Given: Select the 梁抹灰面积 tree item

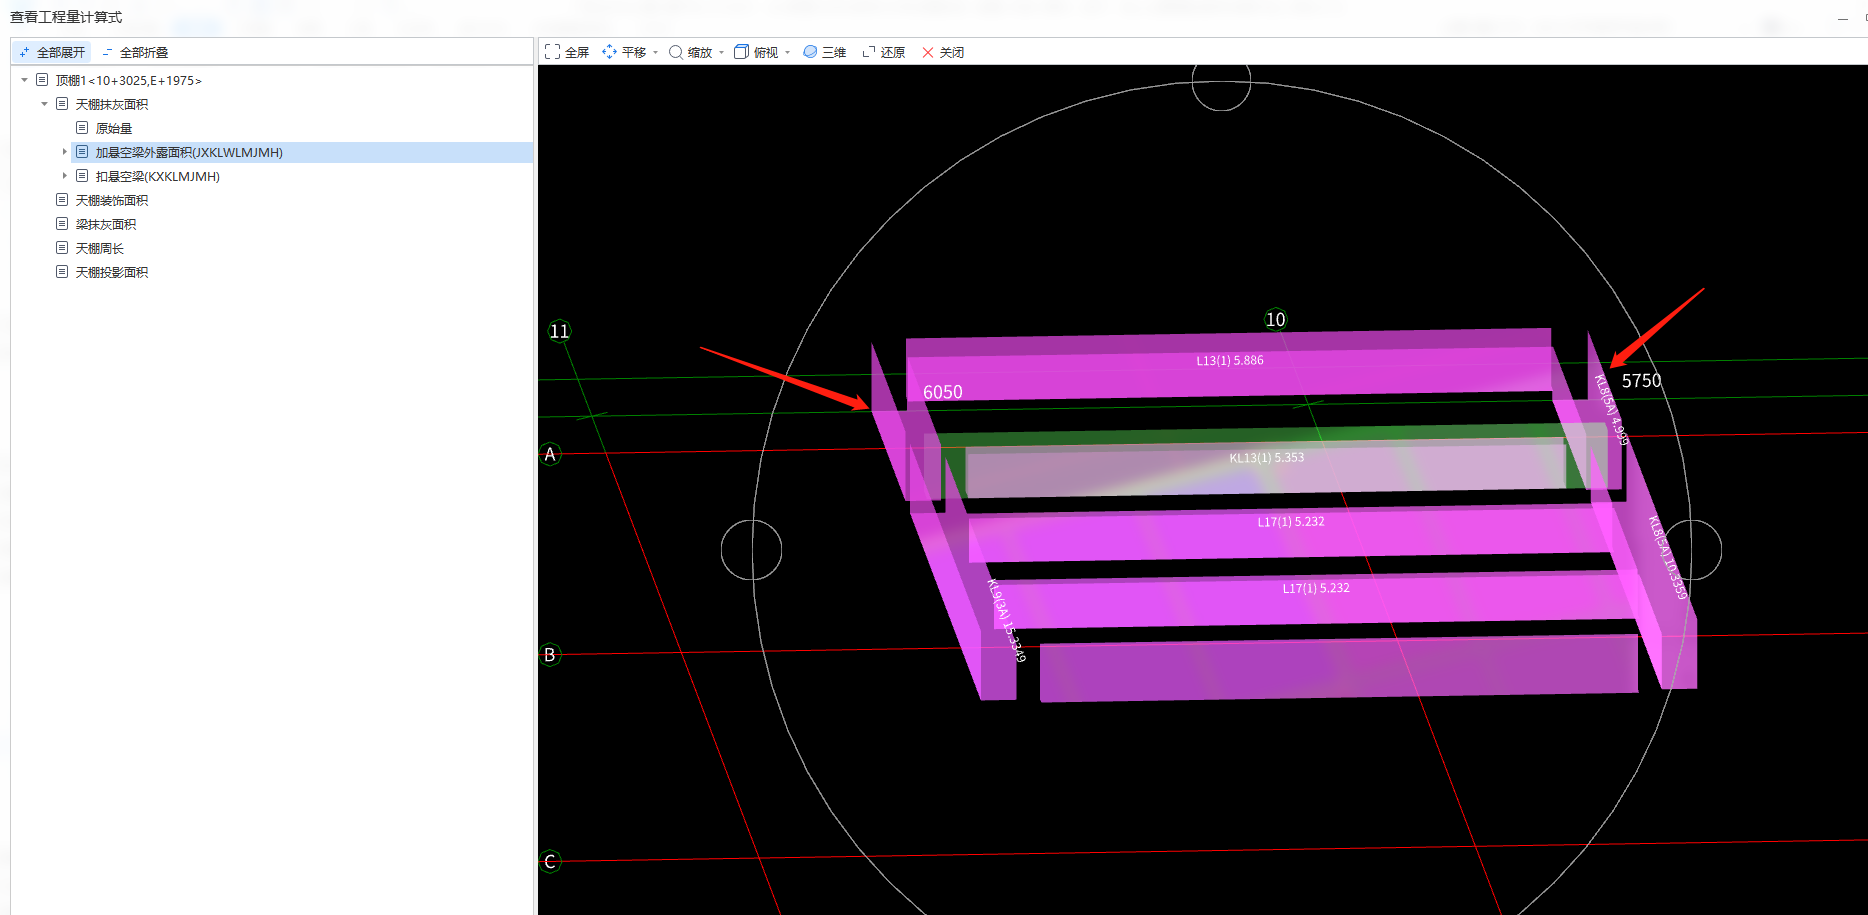Looking at the screenshot, I should pos(105,224).
